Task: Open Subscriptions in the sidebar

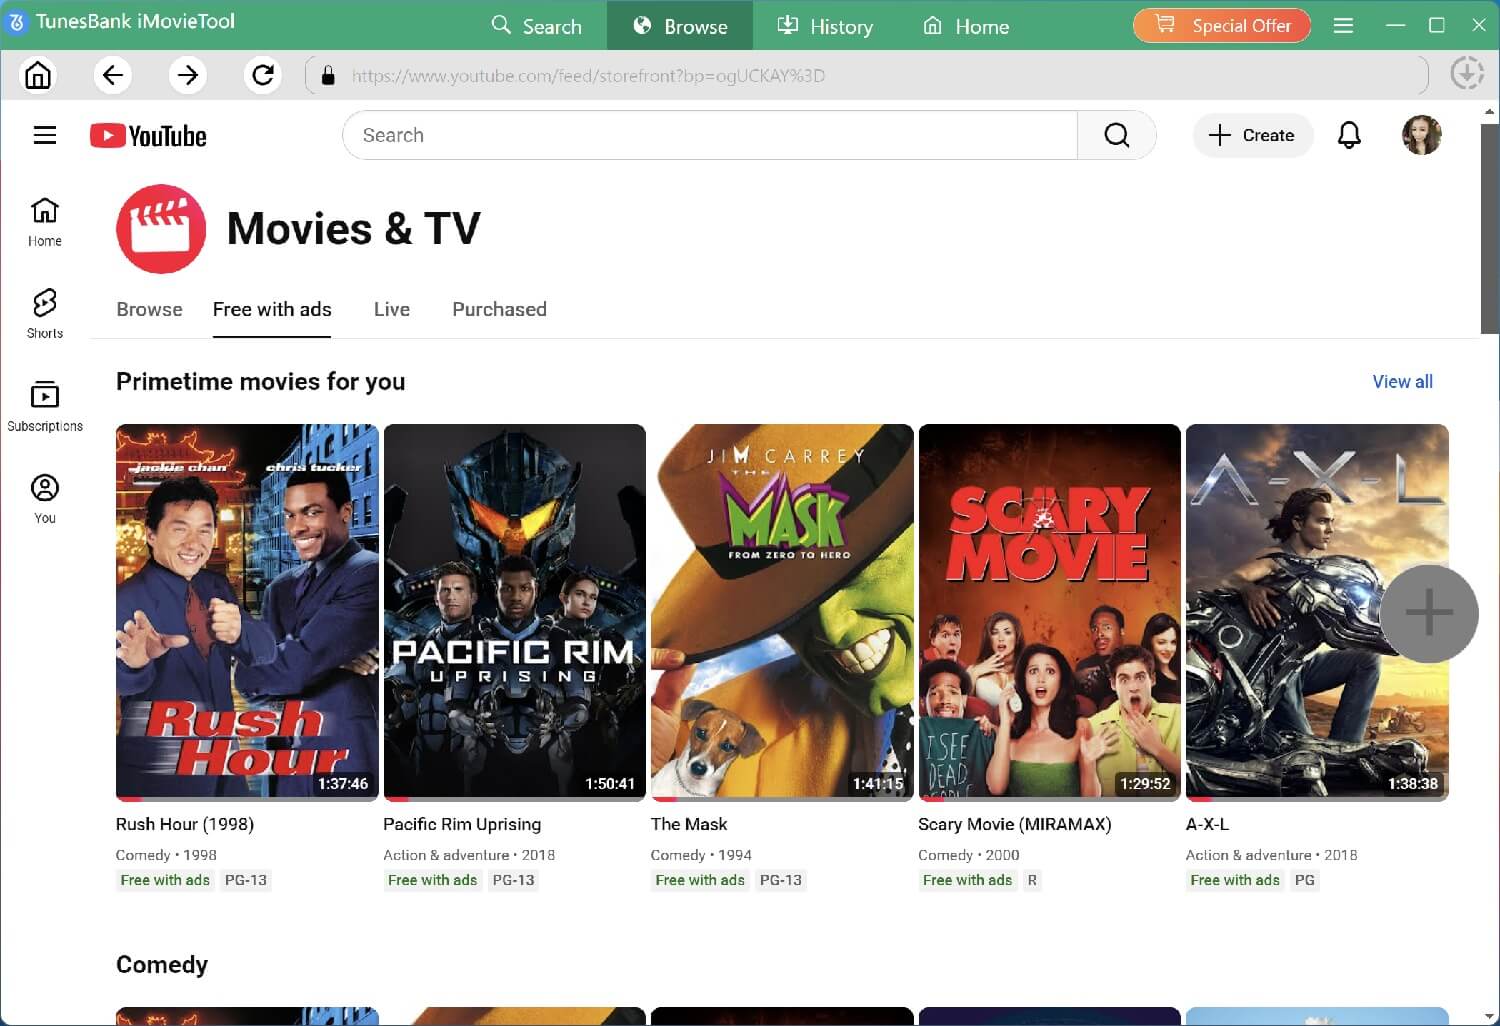Action: (x=44, y=402)
